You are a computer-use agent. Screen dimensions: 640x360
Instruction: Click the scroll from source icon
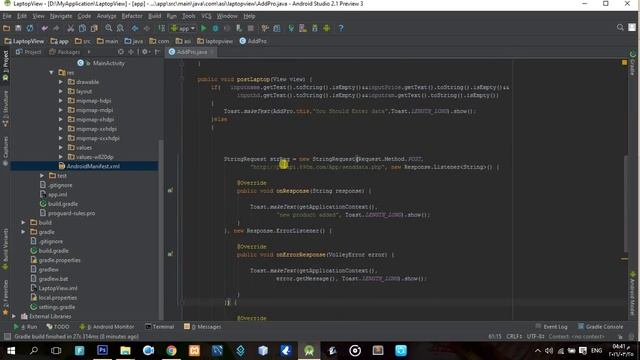(121, 52)
